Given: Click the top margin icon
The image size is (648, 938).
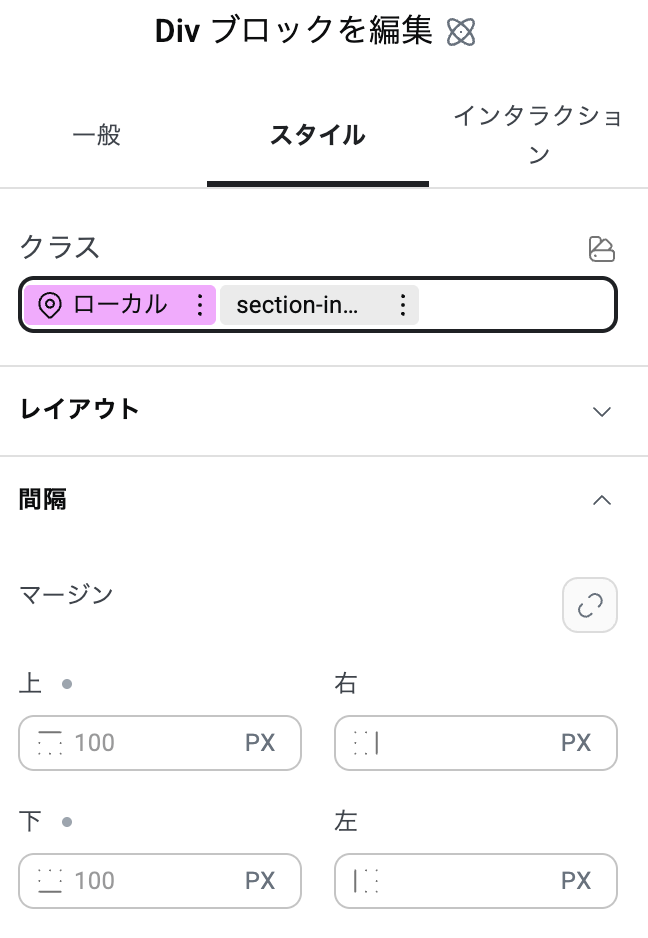Looking at the screenshot, I should (50, 743).
